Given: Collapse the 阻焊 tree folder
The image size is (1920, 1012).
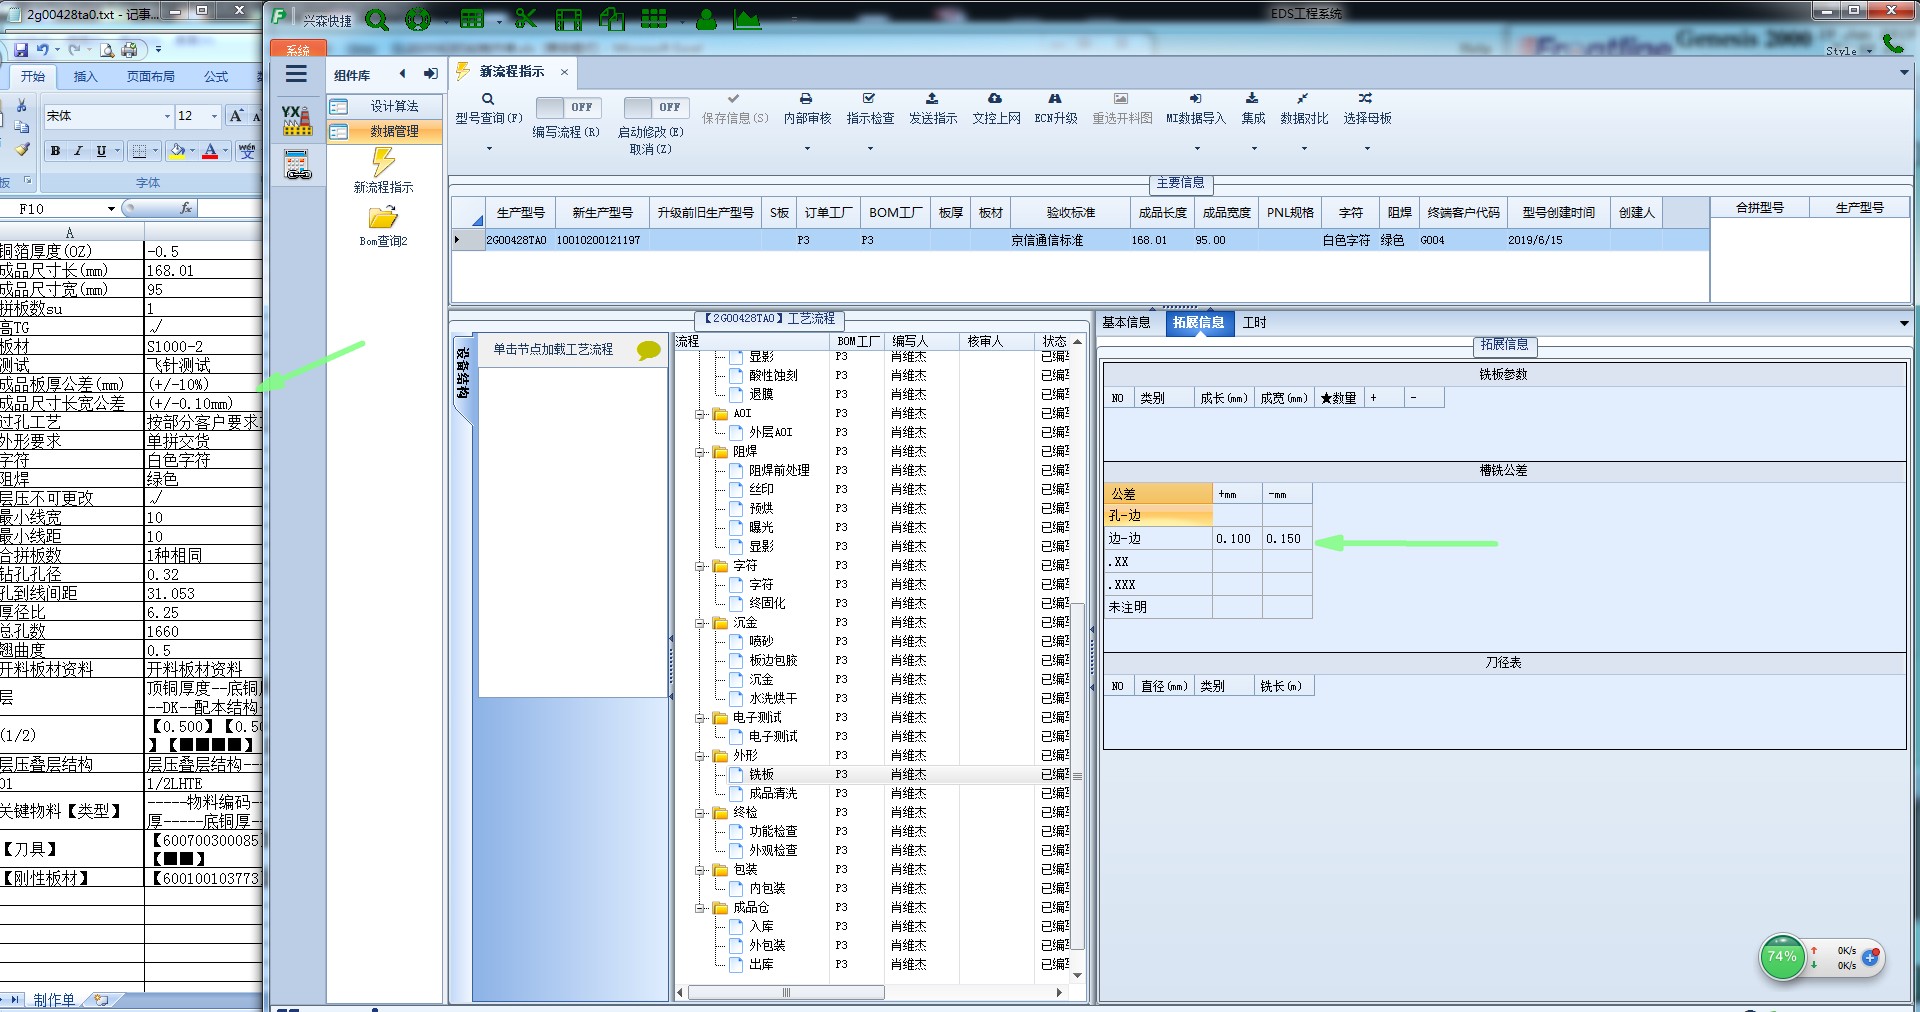Looking at the screenshot, I should (700, 452).
